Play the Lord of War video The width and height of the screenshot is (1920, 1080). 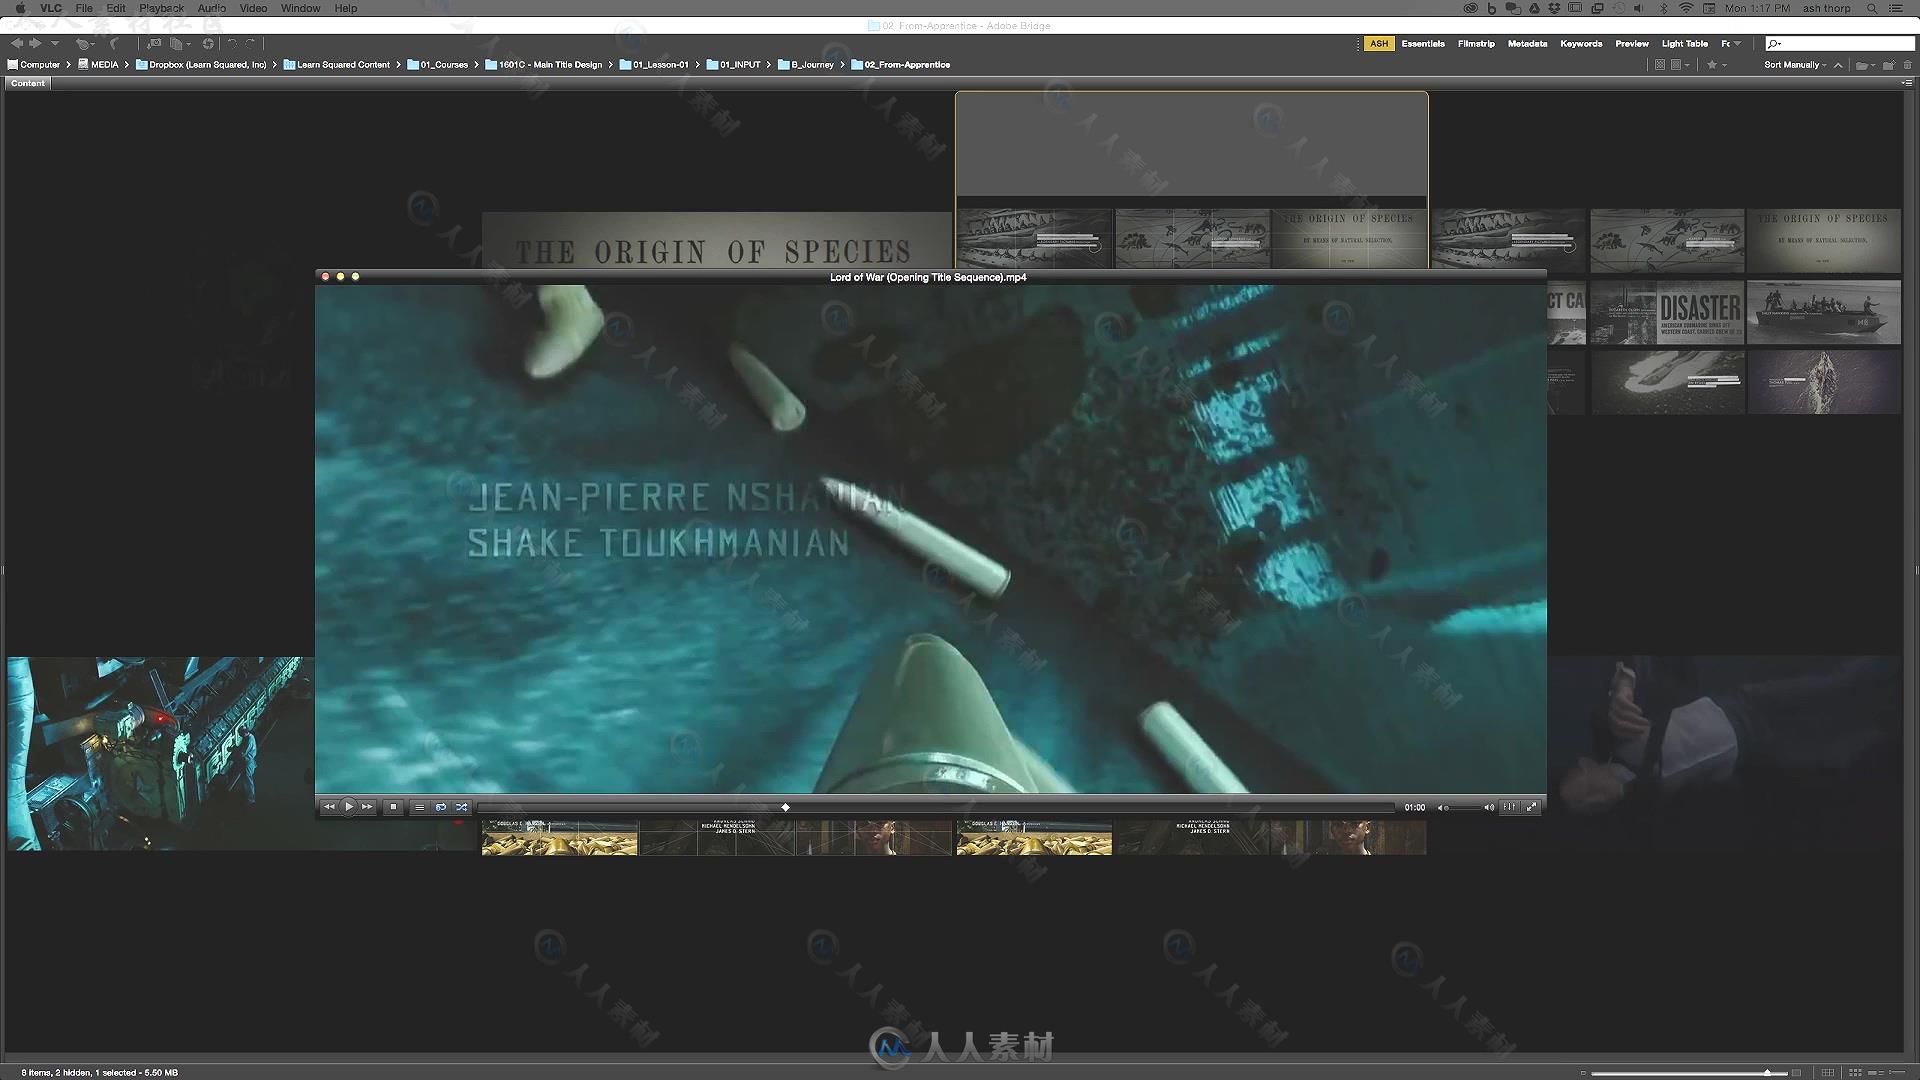click(x=349, y=807)
